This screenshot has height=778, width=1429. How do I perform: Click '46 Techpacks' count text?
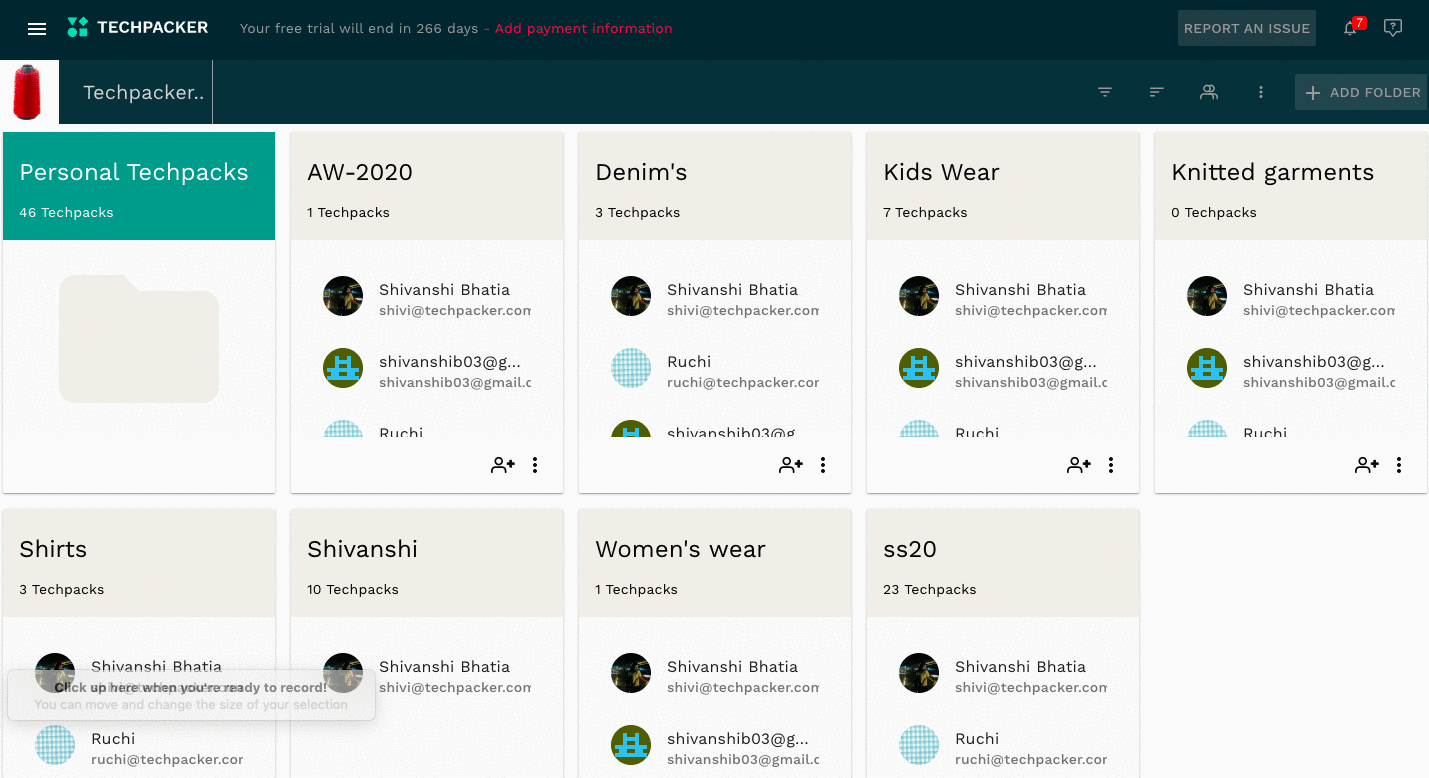[x=66, y=212]
